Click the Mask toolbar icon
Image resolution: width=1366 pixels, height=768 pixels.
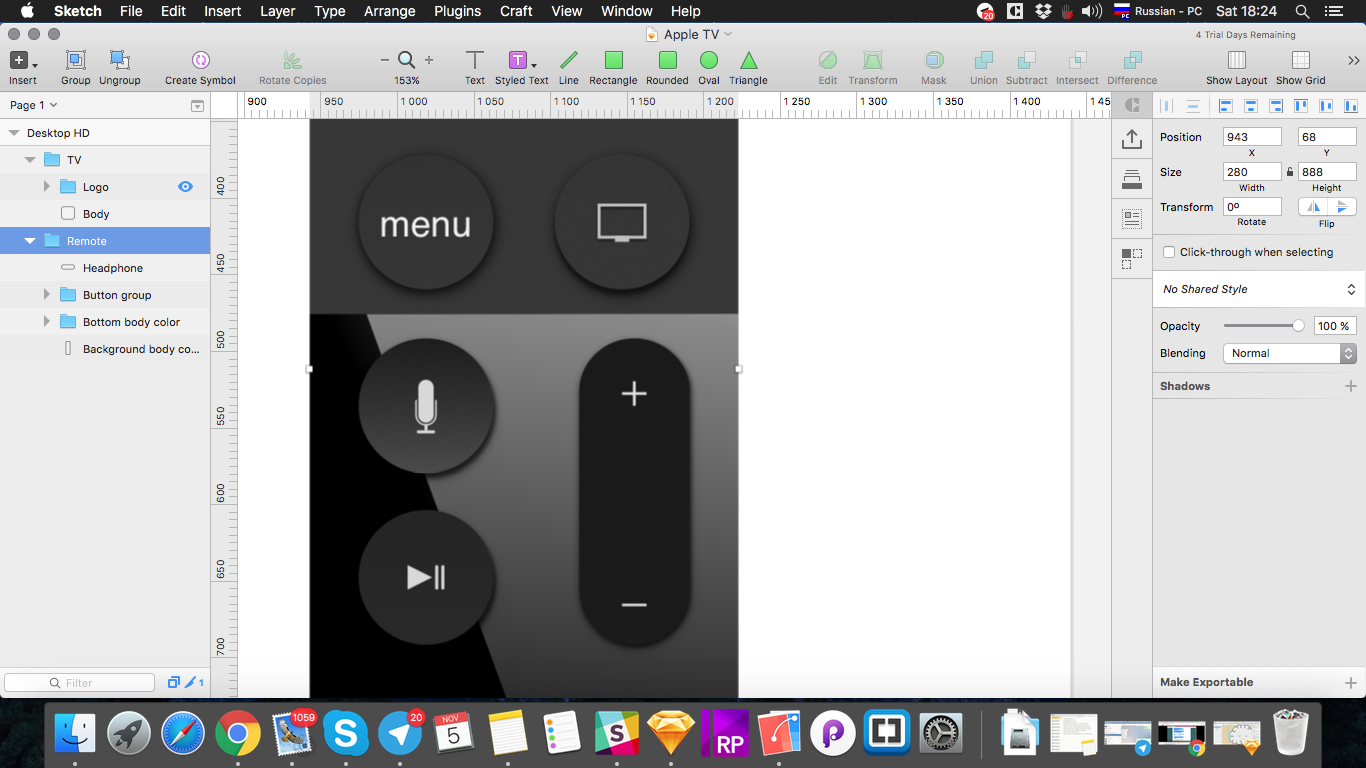click(x=934, y=61)
